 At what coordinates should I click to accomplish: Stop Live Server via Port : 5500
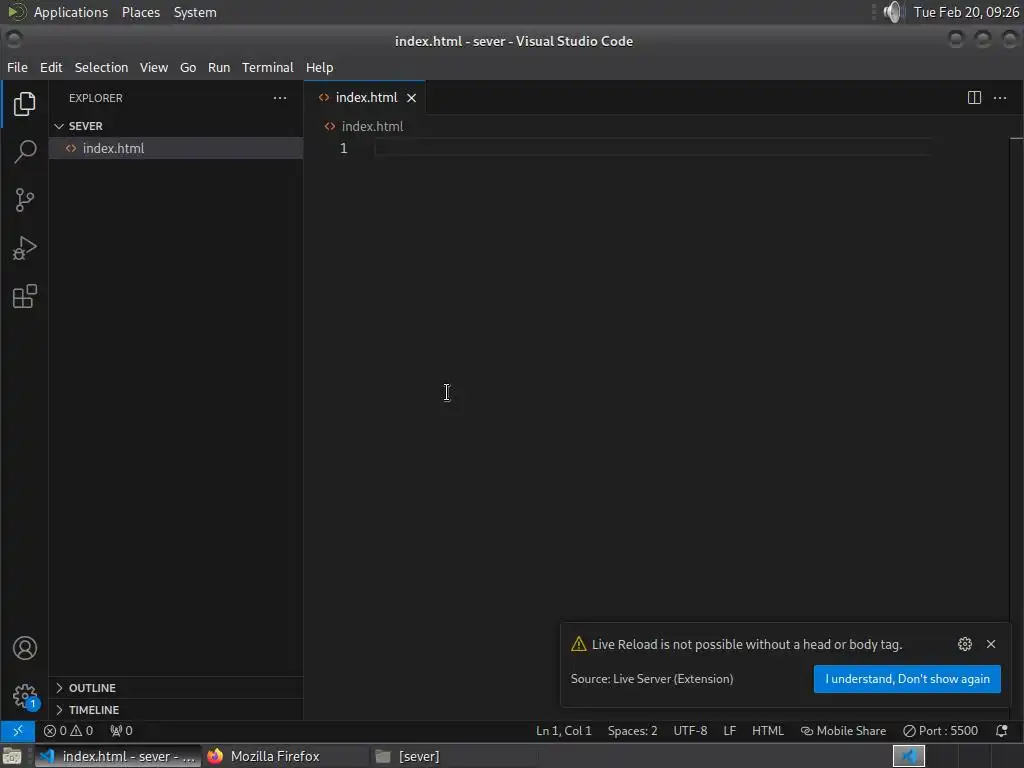point(940,731)
